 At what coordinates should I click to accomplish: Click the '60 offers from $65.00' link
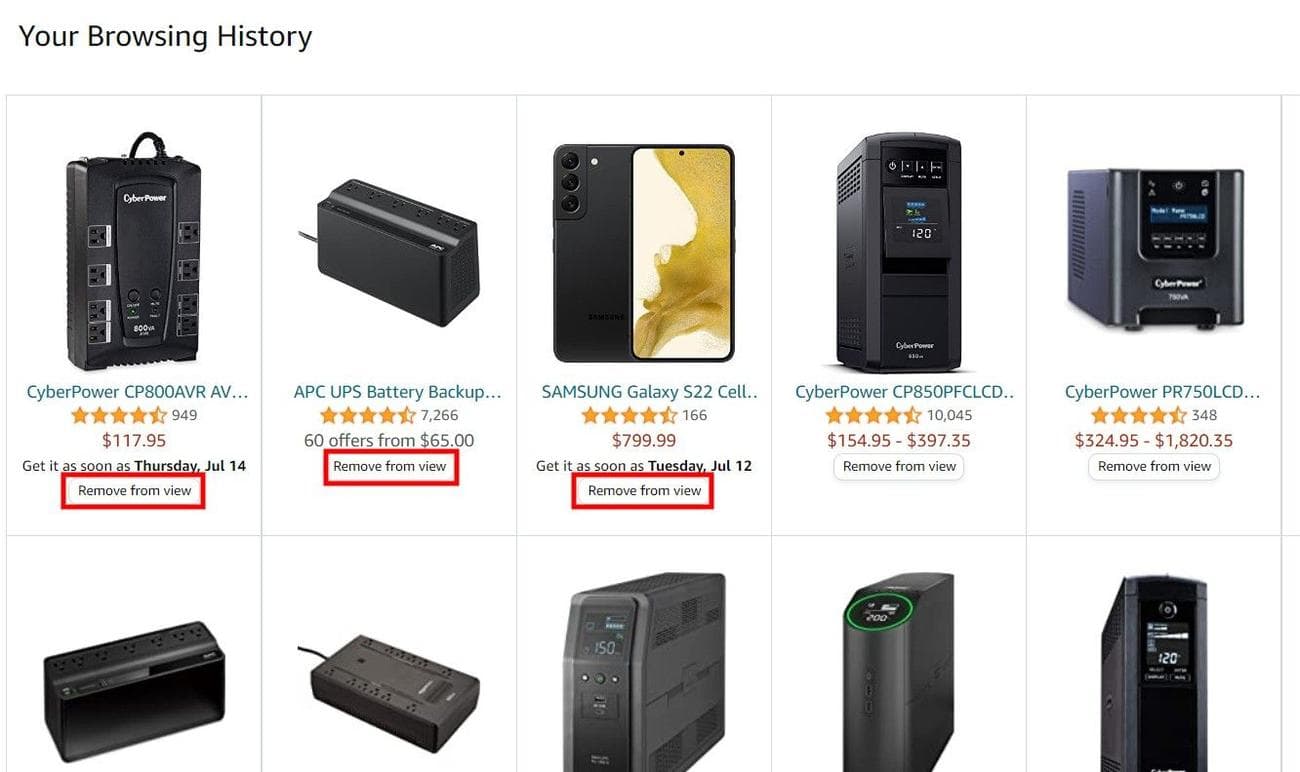pos(389,440)
